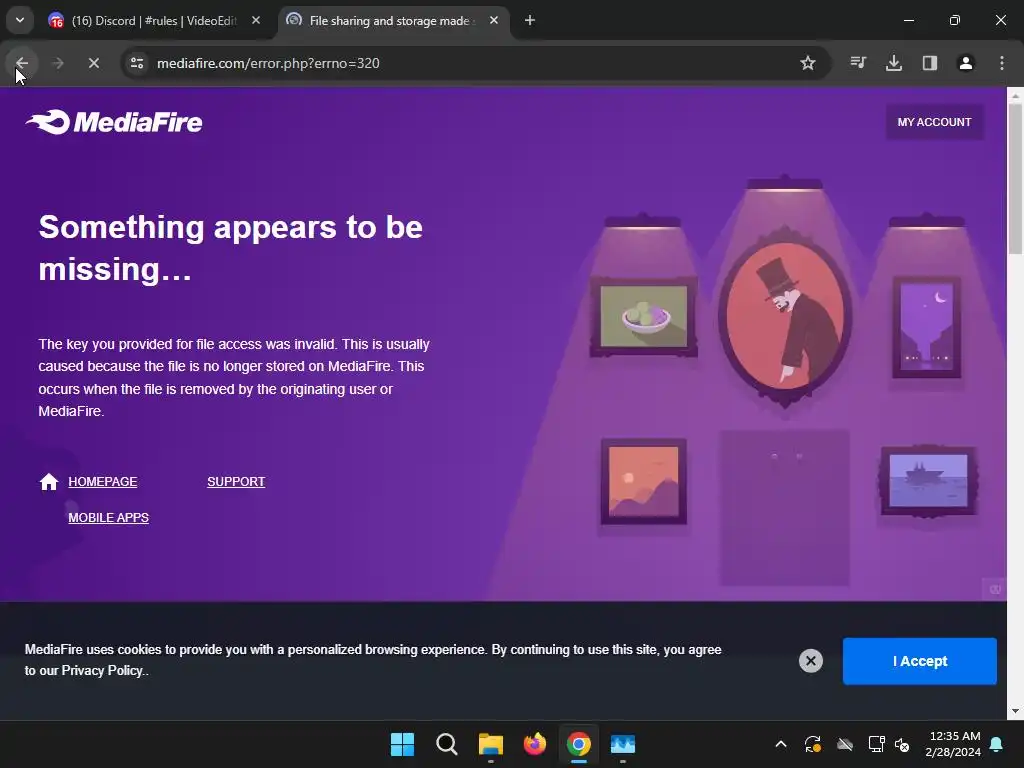Viewport: 1024px width, 768px height.
Task: Click the fruit bowl painting
Action: [x=643, y=317]
